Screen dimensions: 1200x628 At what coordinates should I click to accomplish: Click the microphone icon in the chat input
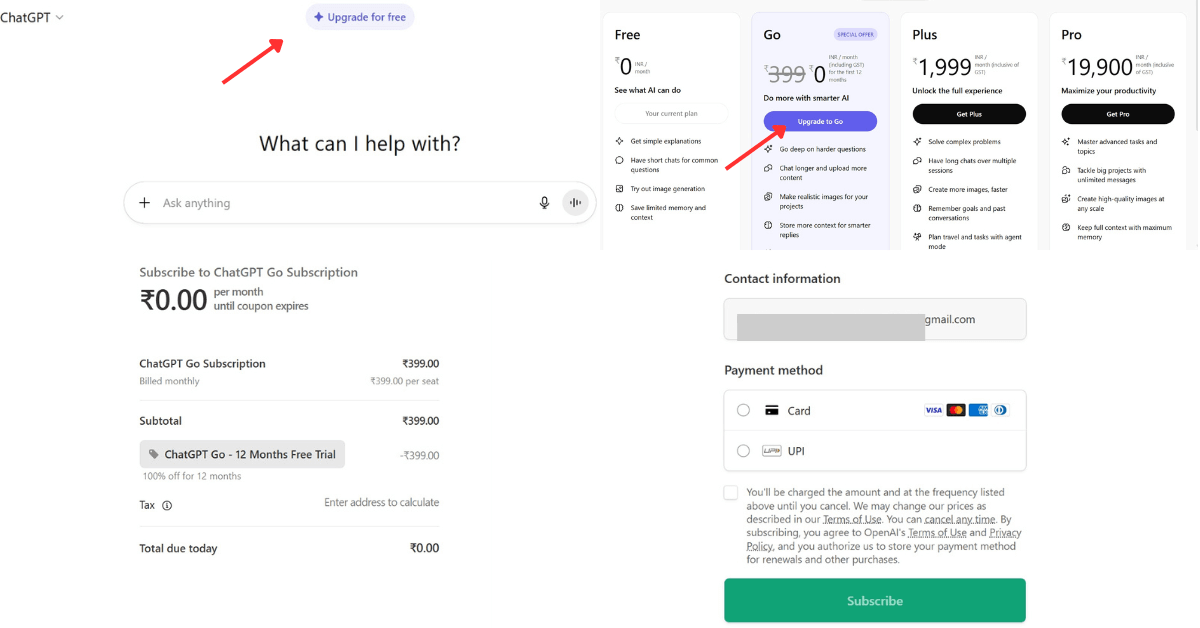[x=544, y=202]
